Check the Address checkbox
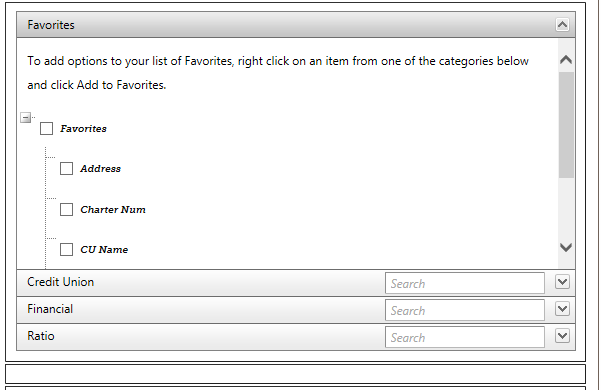601x390 pixels. (x=66, y=169)
